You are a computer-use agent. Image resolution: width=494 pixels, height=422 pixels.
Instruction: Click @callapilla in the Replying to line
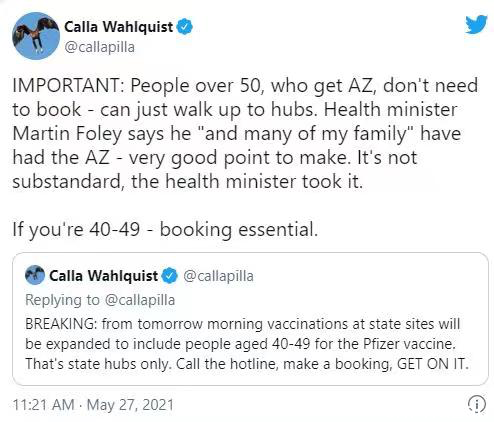tap(140, 300)
